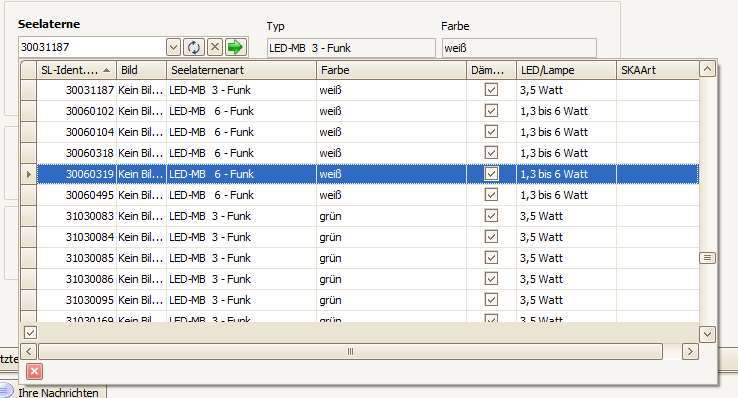
Task: Toggle the Dämmerung checkbox for row 31030086
Action: coord(491,279)
